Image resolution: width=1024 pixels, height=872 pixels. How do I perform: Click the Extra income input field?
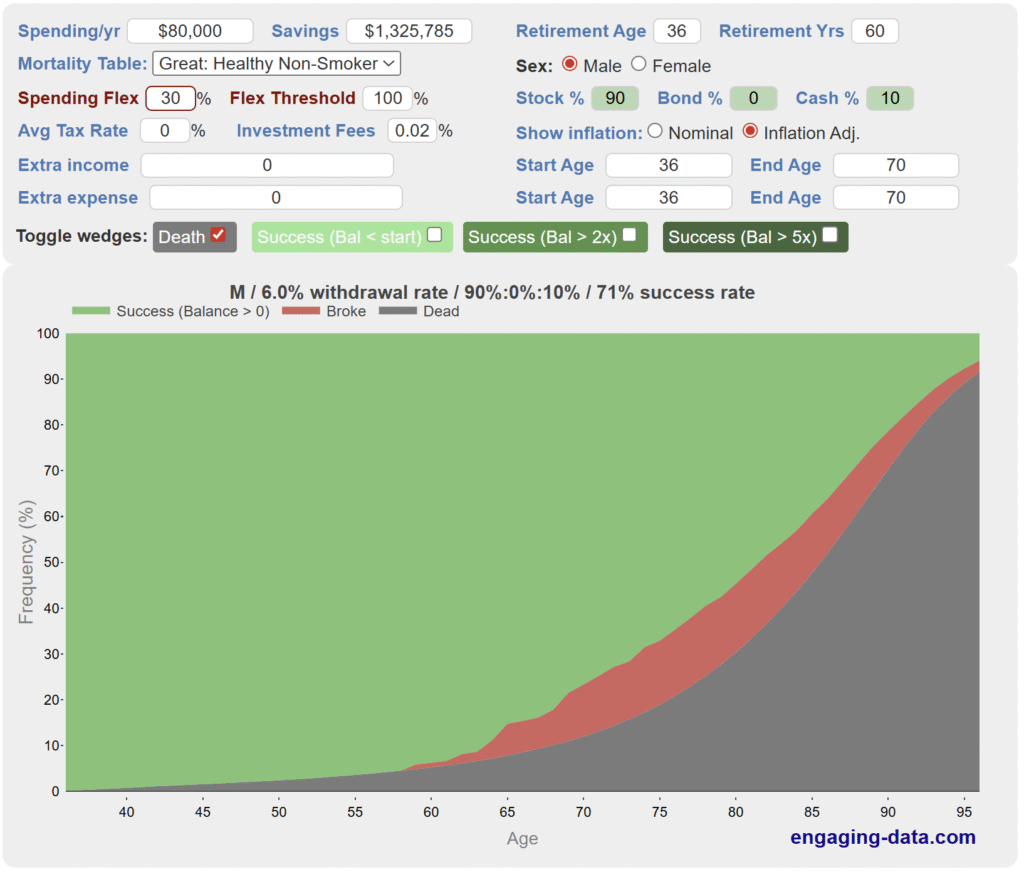pyautogui.click(x=267, y=165)
